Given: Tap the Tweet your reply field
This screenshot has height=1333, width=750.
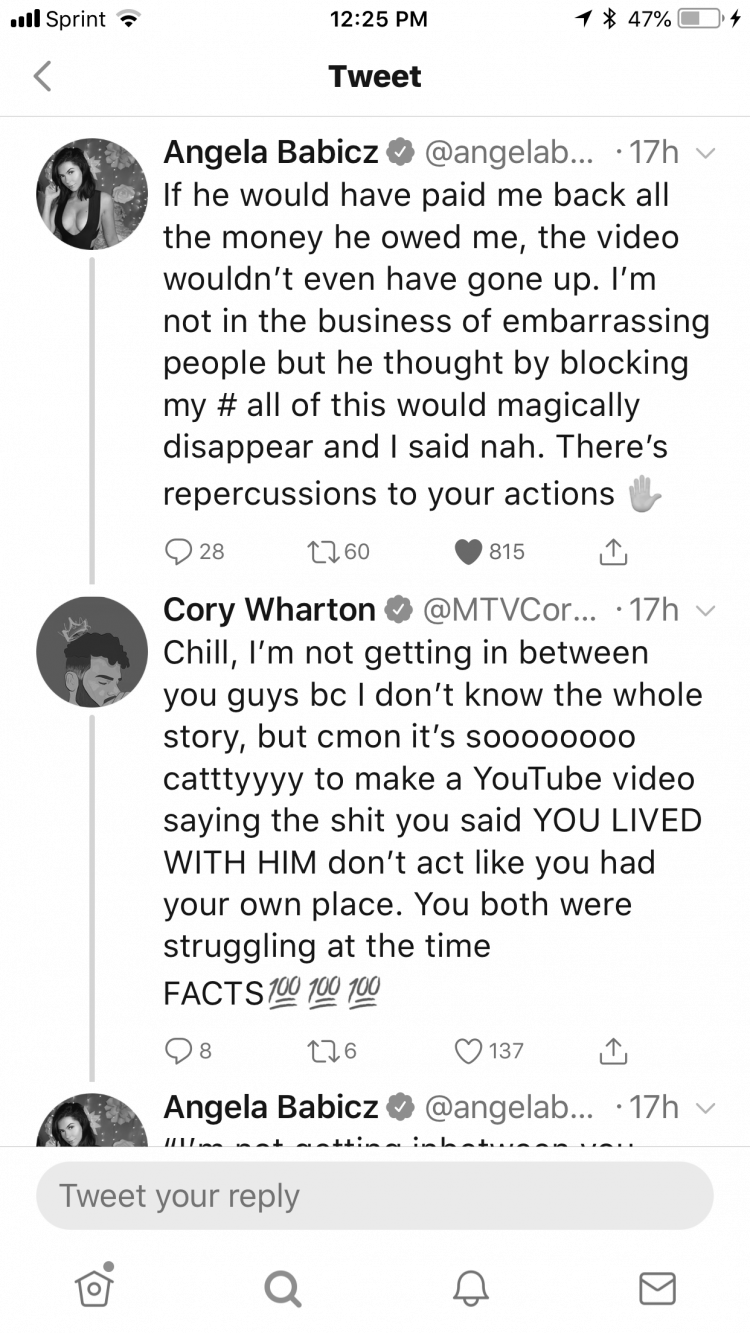Looking at the screenshot, I should 375,1195.
